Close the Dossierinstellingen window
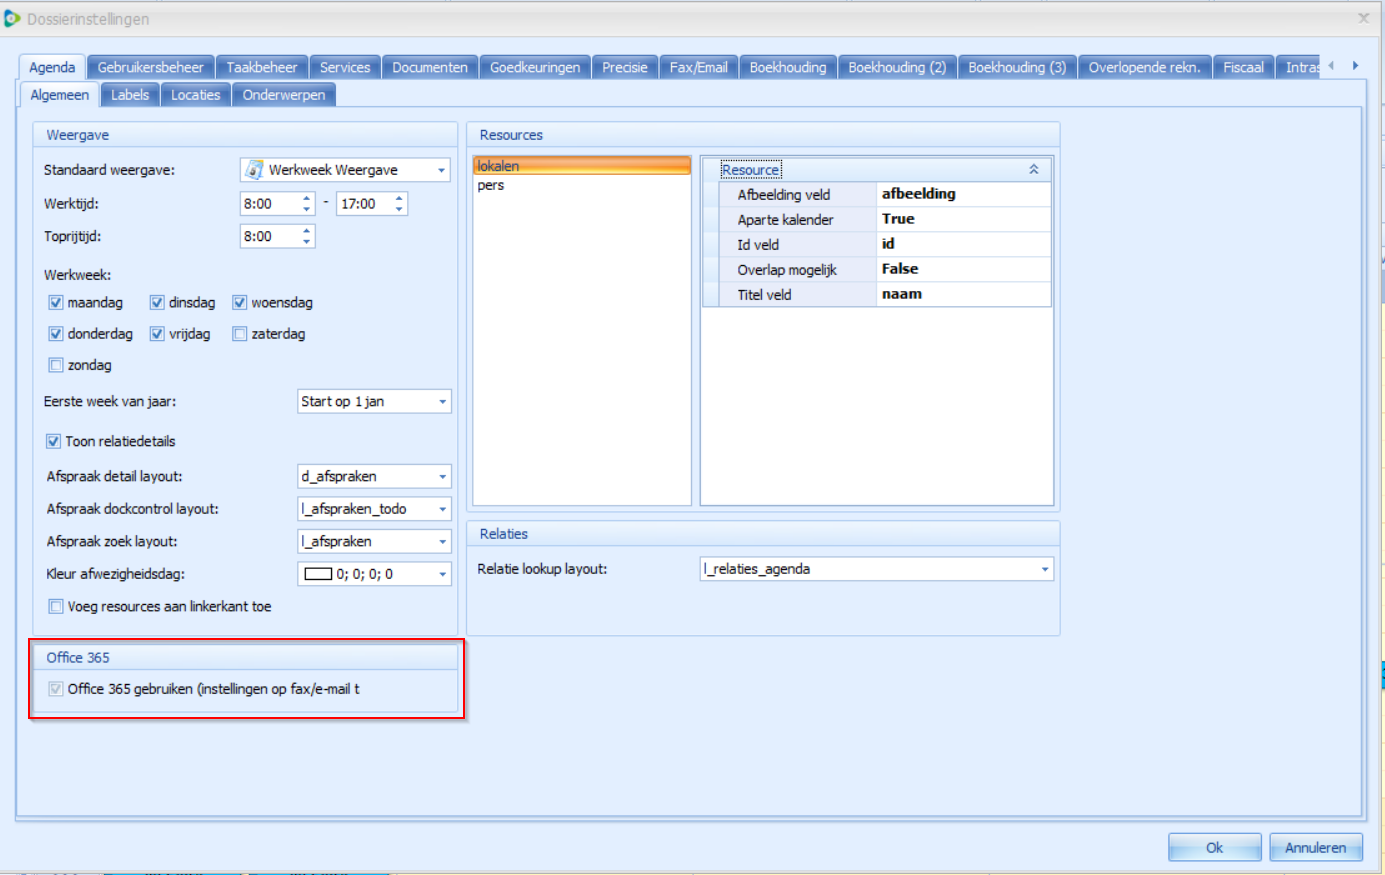This screenshot has height=875, width=1385. click(x=1364, y=18)
